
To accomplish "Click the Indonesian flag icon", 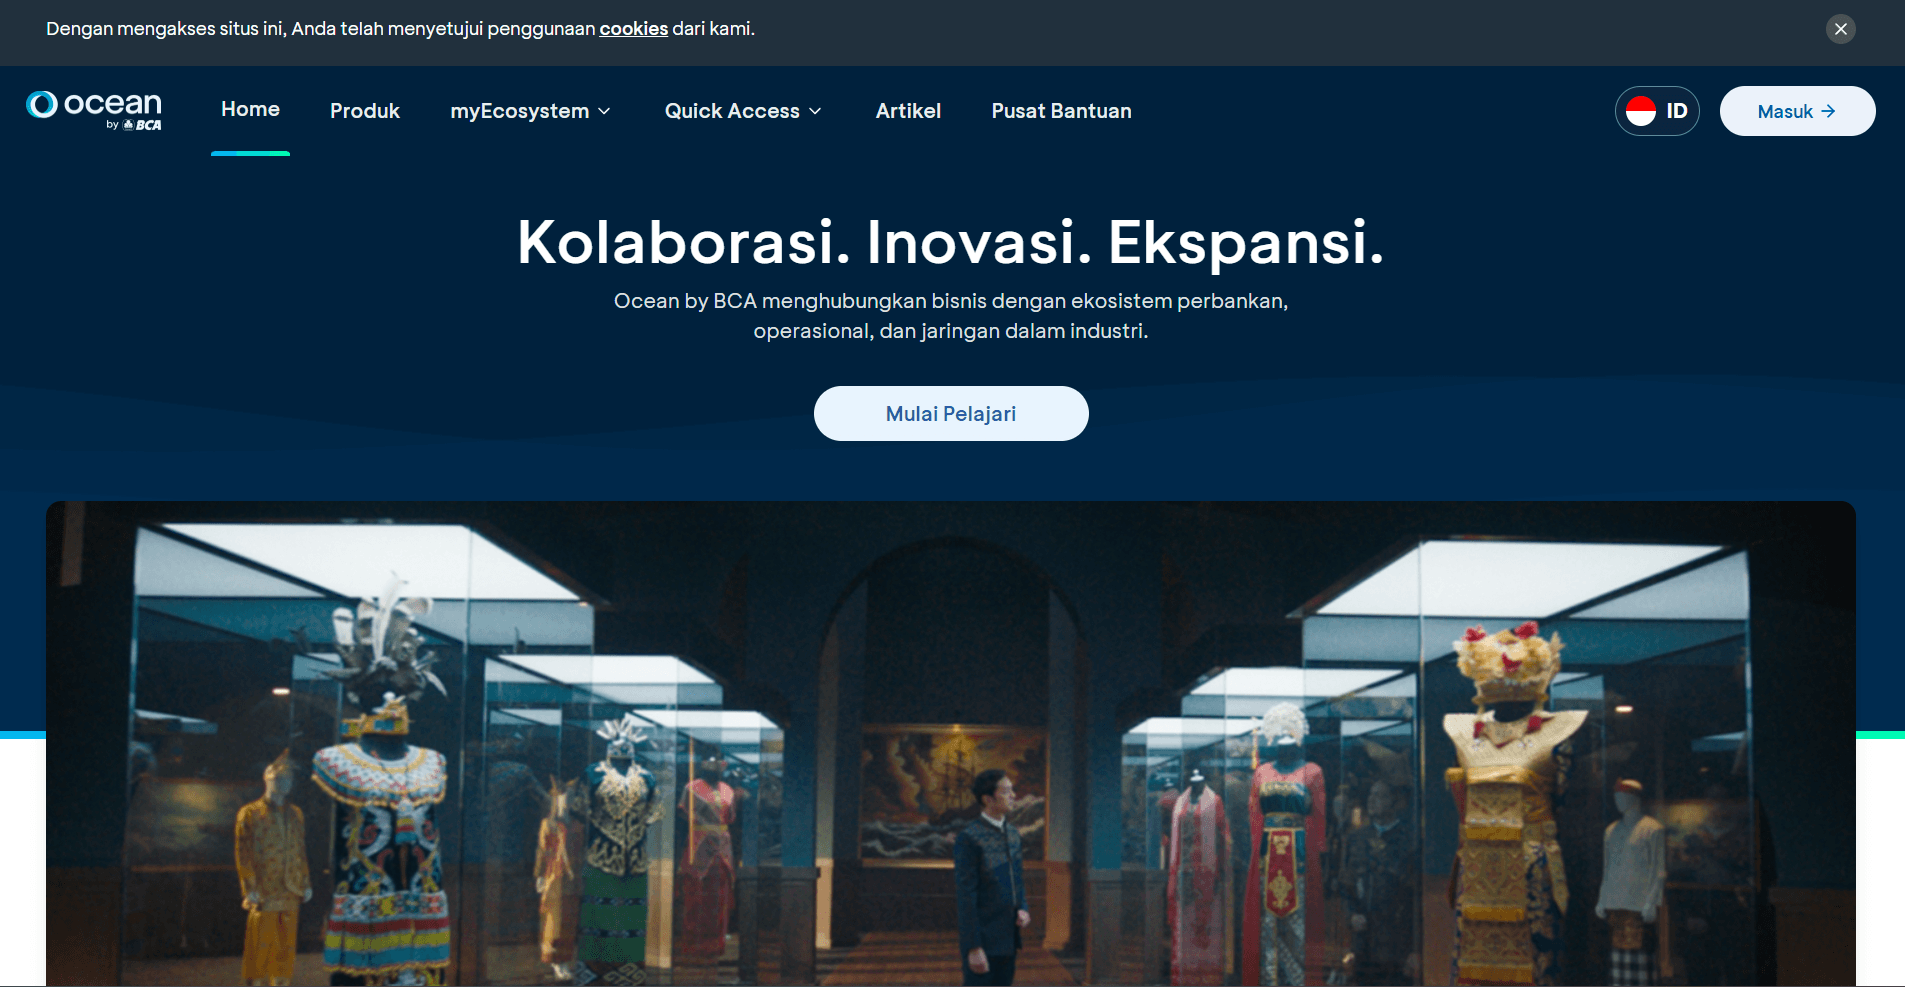I will 1641,111.
